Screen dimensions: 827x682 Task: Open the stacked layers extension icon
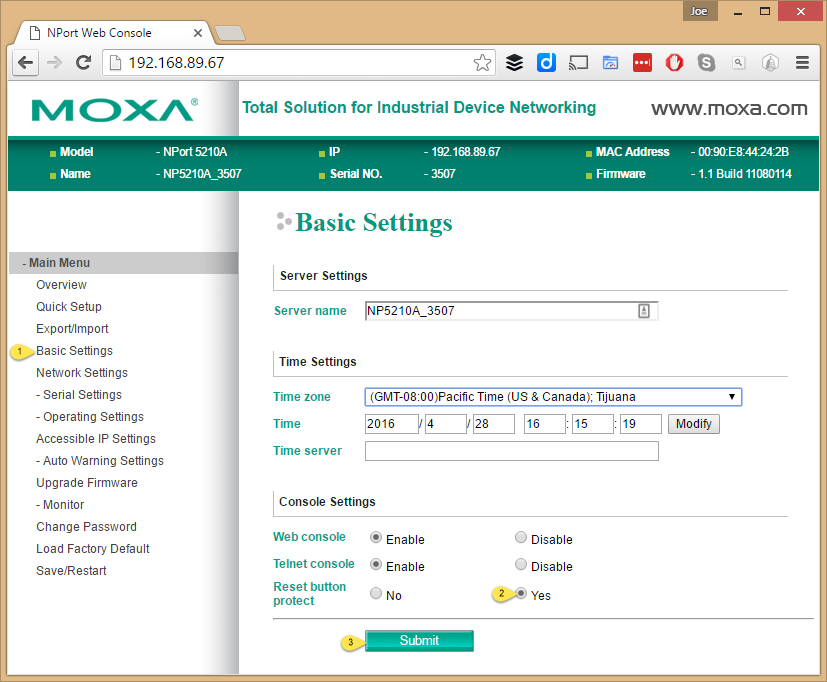click(x=514, y=63)
